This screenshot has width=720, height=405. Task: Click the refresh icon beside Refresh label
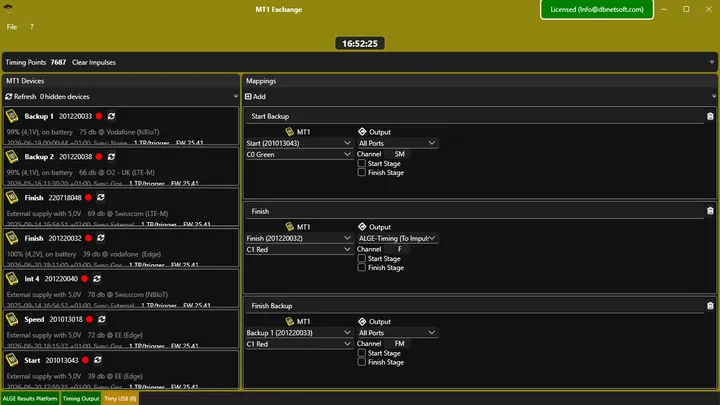9,96
